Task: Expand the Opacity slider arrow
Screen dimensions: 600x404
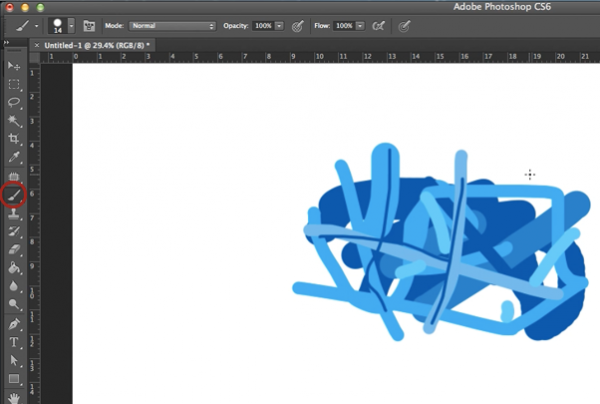Action: [279, 25]
